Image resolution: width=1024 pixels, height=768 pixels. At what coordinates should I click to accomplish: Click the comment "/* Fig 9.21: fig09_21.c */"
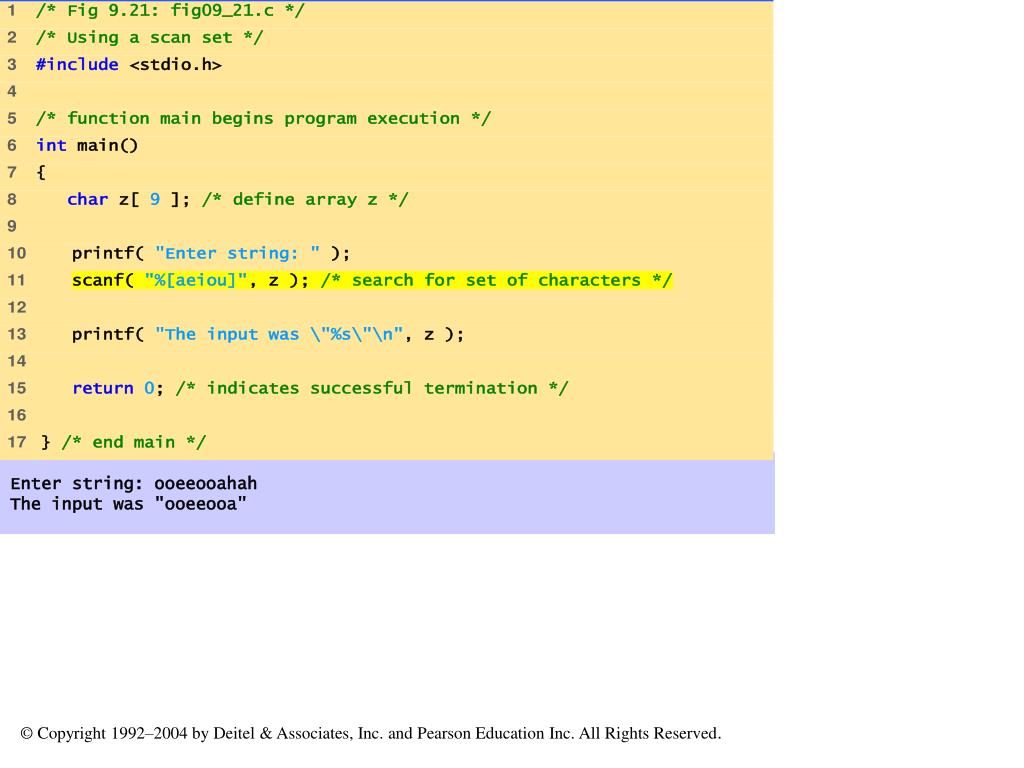tap(170, 11)
